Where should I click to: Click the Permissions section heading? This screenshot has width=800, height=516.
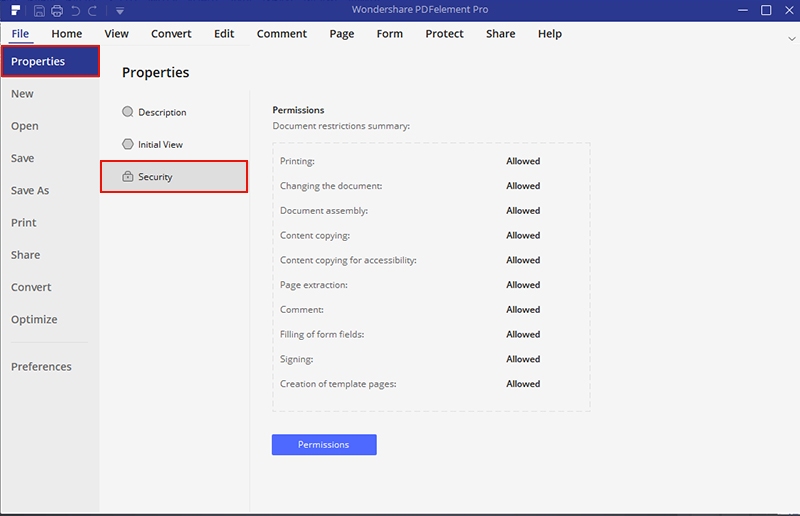(x=298, y=110)
